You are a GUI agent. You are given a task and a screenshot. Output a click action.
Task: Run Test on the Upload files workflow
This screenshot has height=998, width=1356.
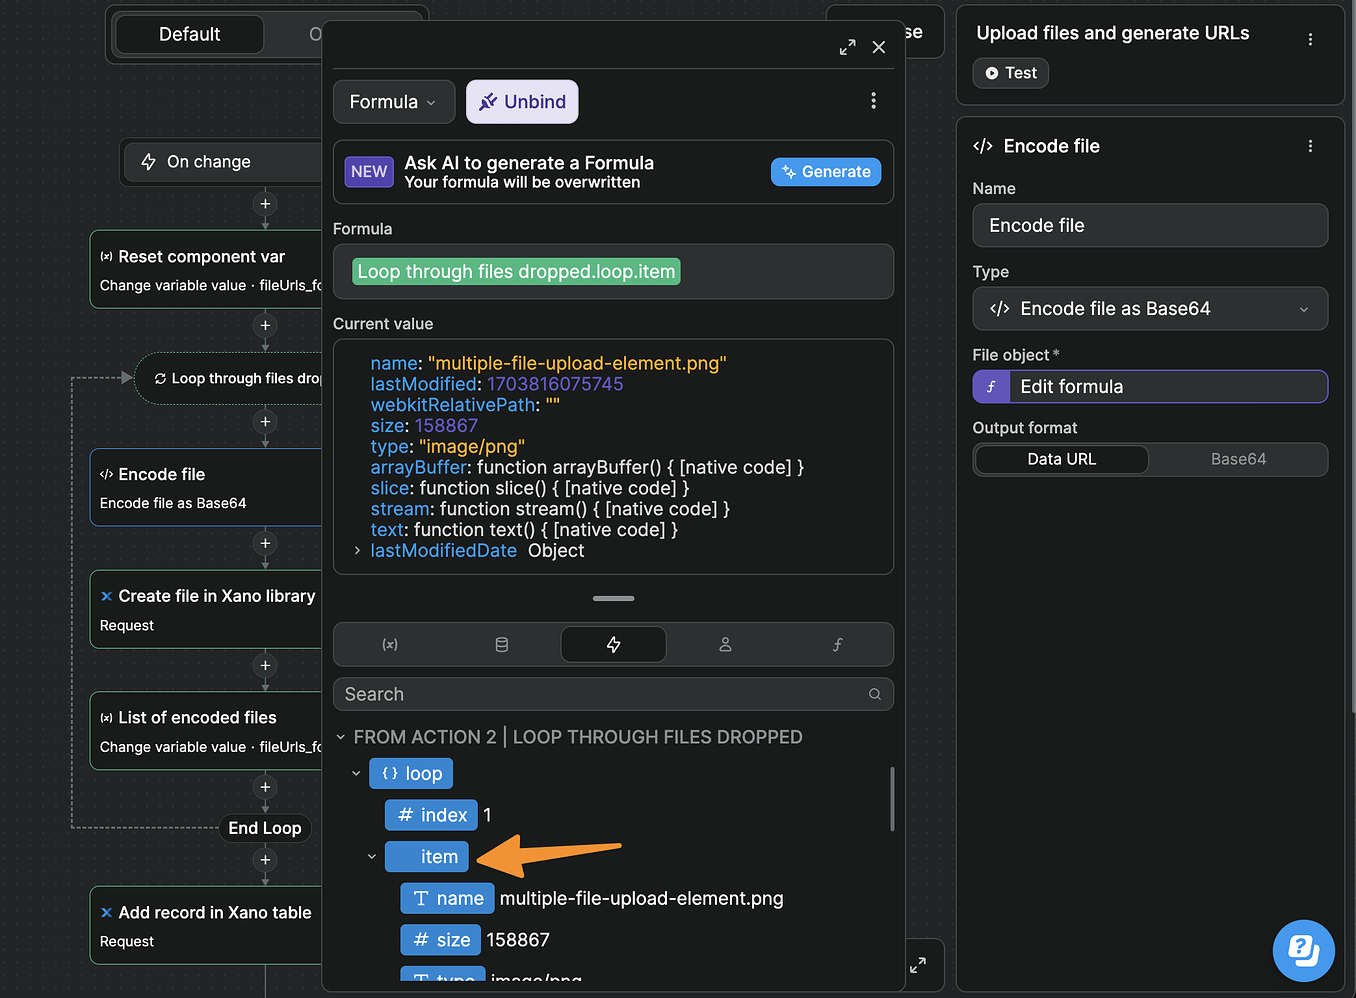tap(1010, 72)
